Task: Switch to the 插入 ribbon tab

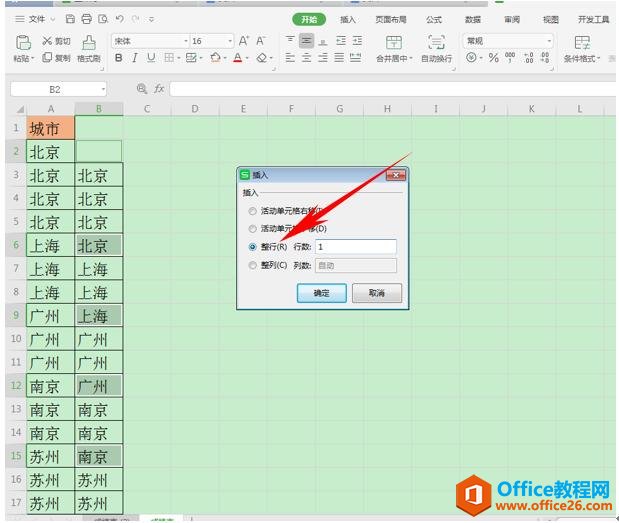Action: click(348, 19)
